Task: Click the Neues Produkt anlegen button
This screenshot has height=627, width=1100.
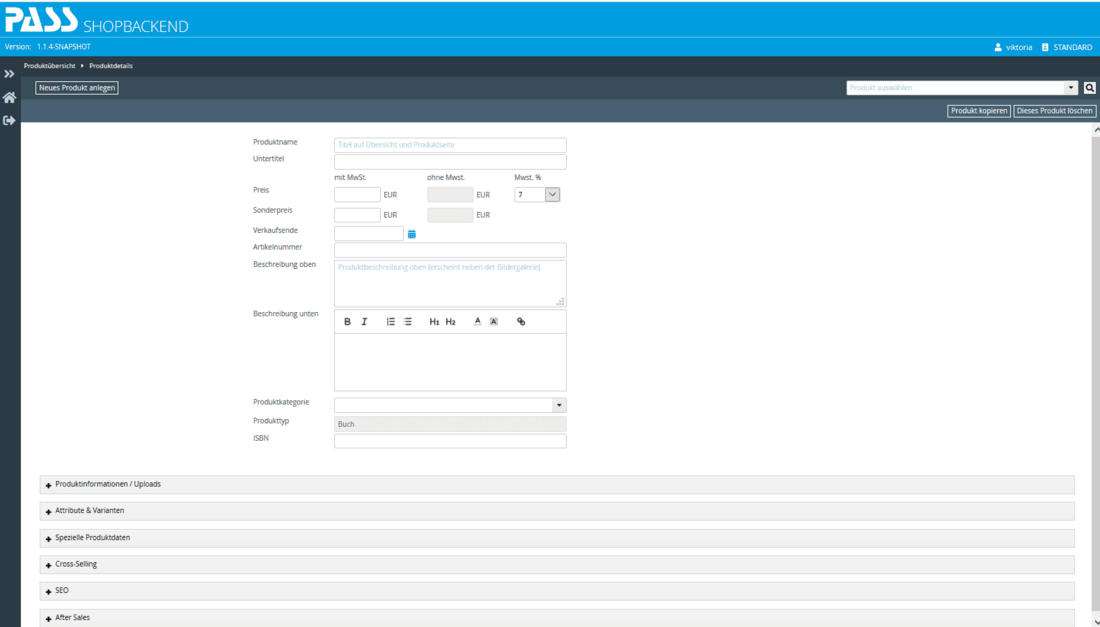Action: point(76,88)
